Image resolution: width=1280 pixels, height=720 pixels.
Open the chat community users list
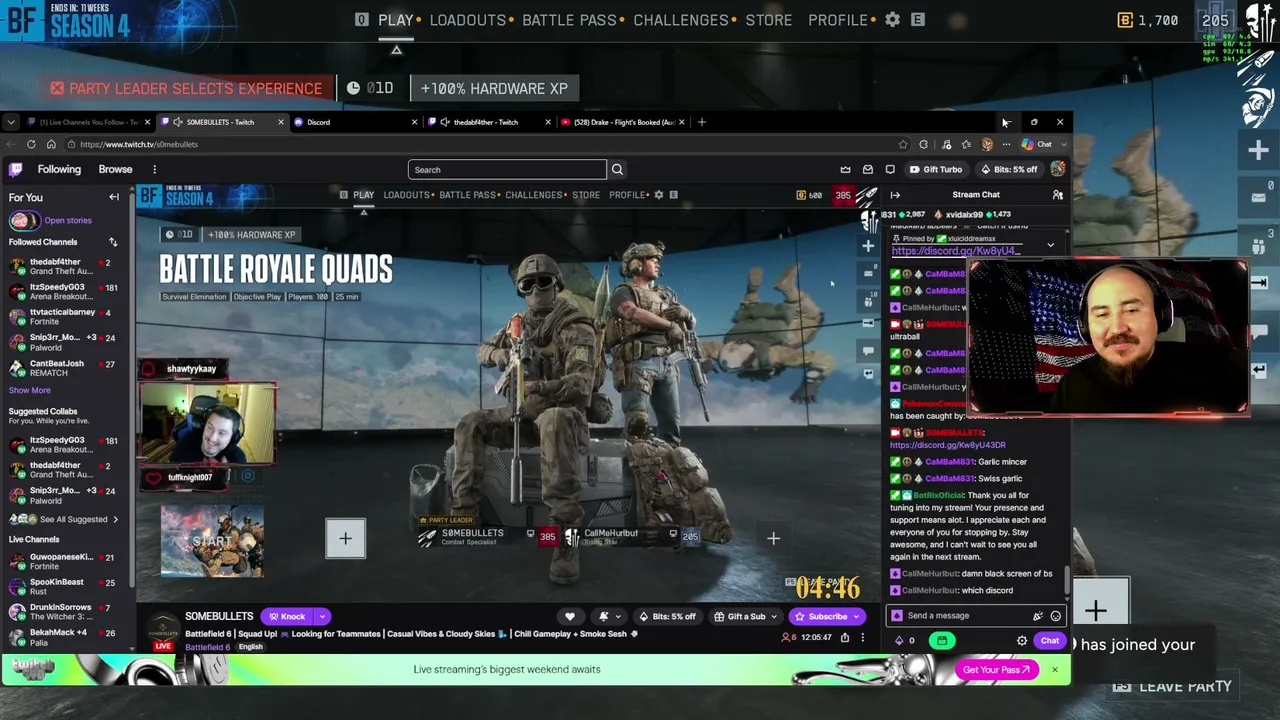tap(1057, 195)
